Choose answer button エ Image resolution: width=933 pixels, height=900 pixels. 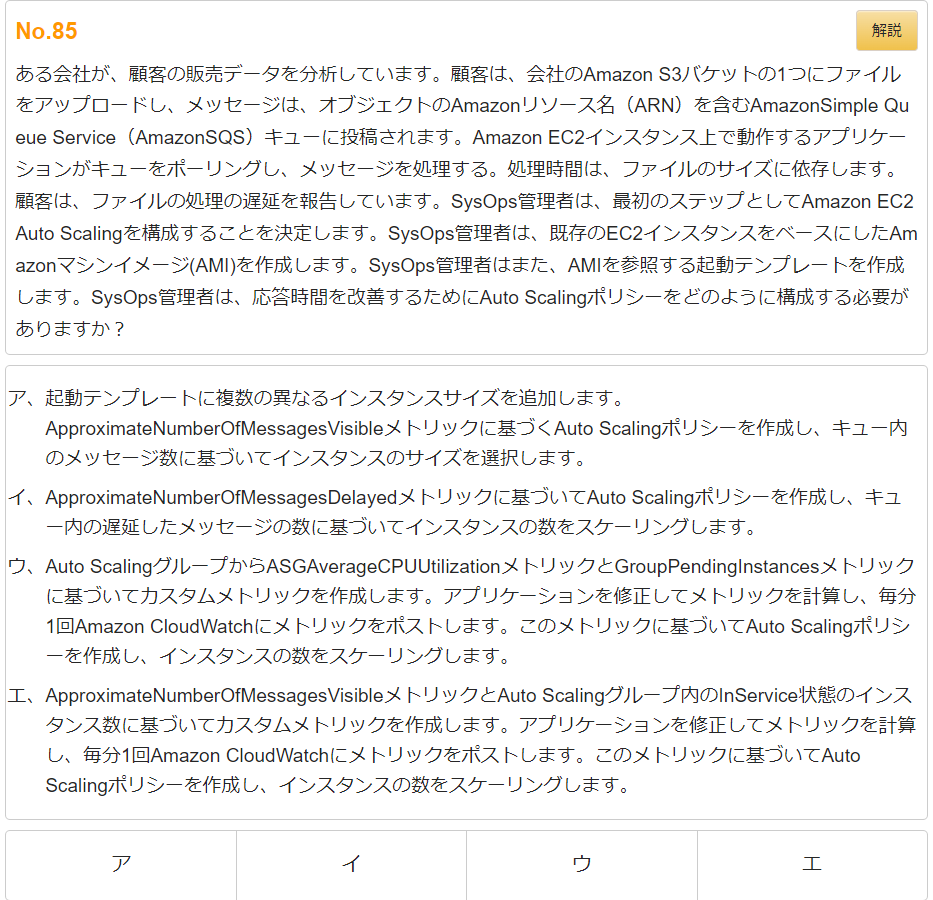812,864
